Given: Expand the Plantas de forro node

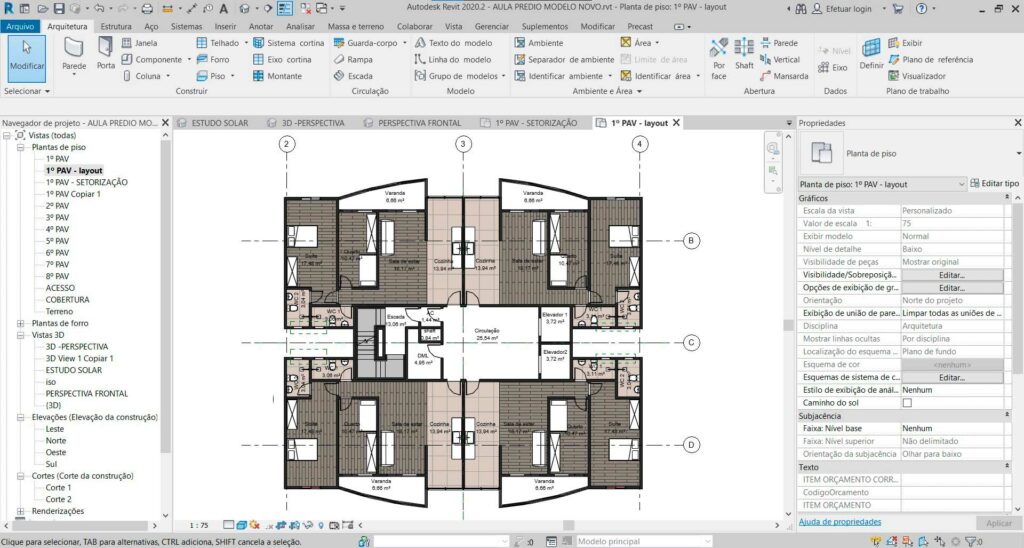Looking at the screenshot, I should click(x=20, y=323).
